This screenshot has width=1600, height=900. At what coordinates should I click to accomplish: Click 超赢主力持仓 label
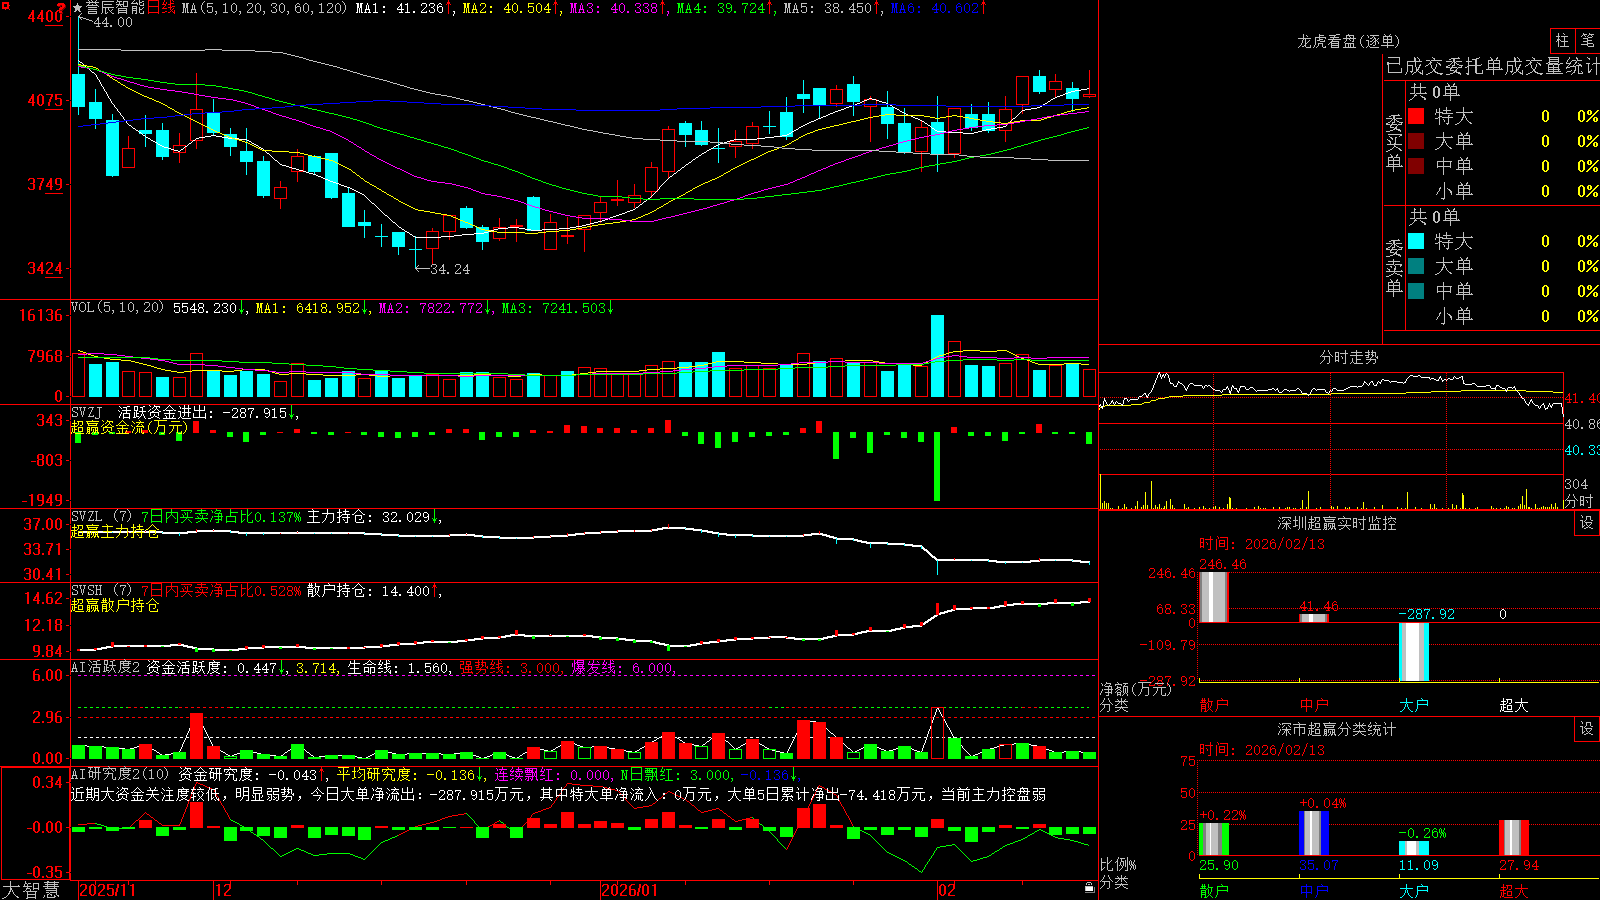tap(115, 531)
